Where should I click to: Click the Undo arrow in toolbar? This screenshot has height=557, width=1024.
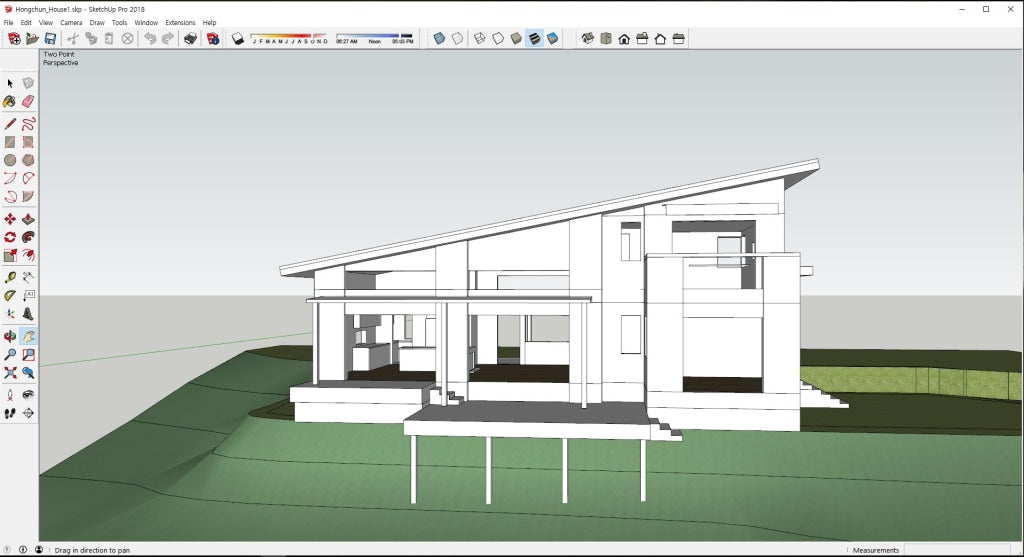pyautogui.click(x=150, y=39)
